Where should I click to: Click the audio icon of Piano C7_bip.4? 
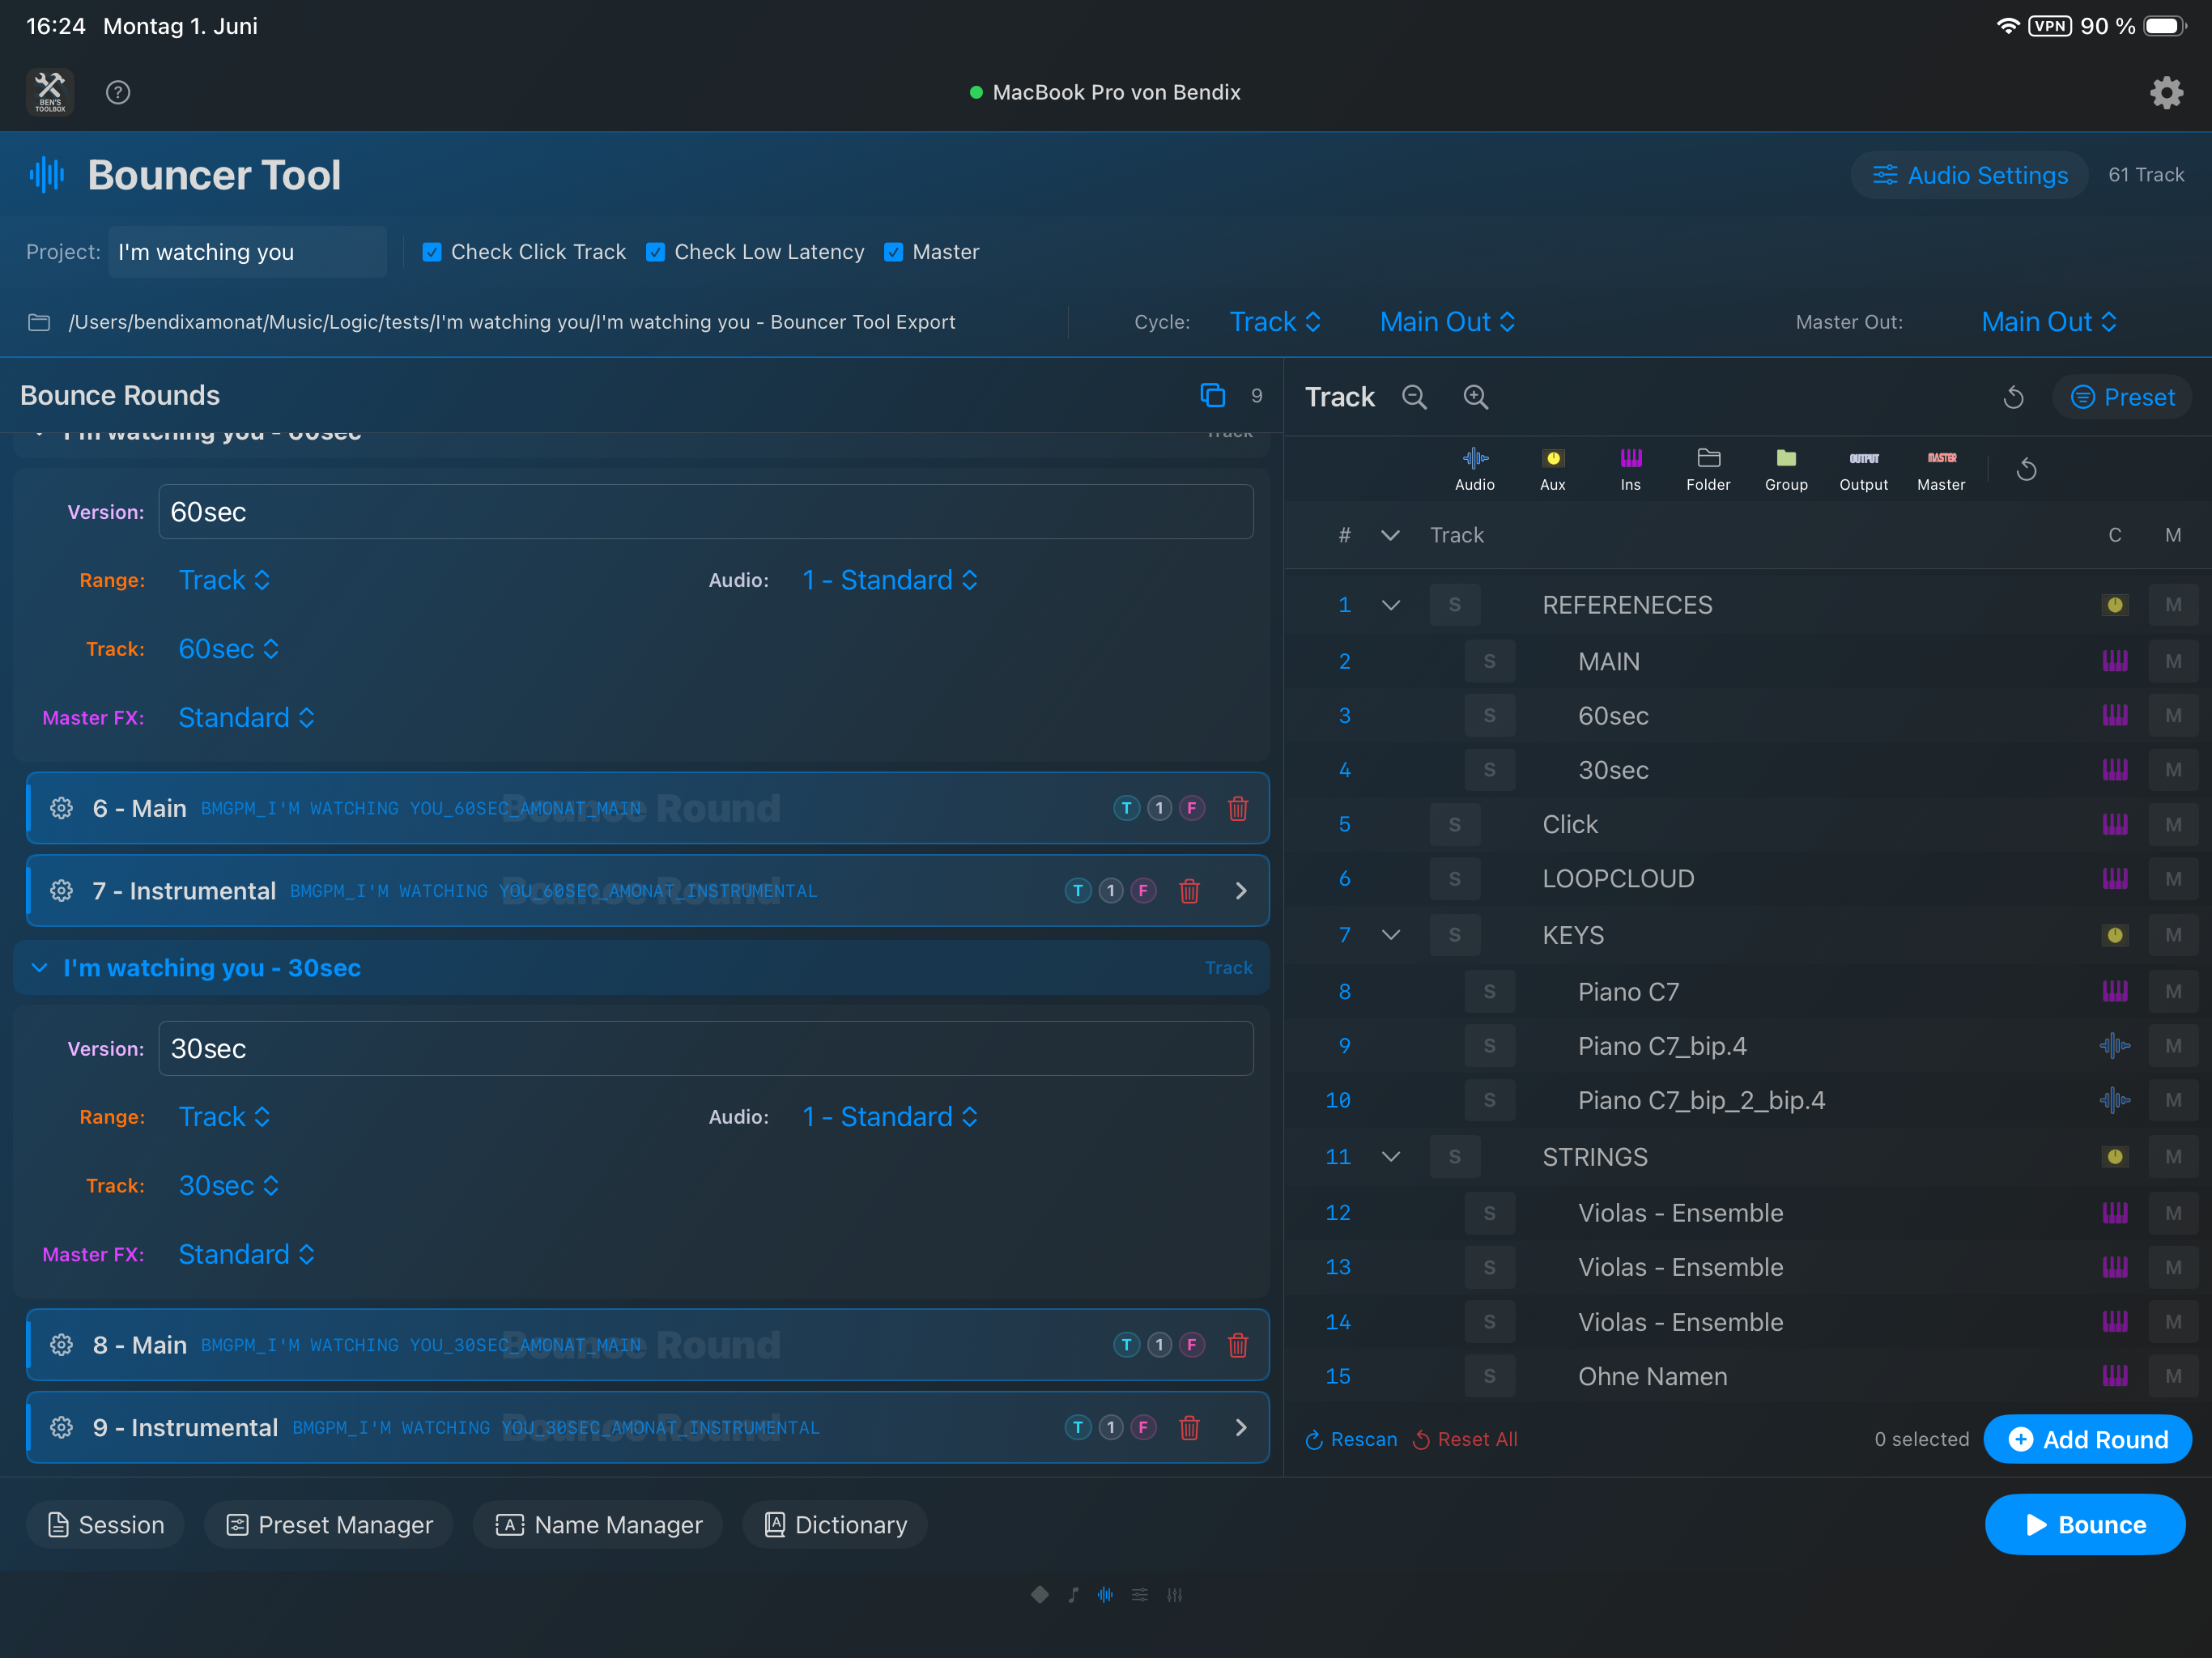[2115, 1046]
